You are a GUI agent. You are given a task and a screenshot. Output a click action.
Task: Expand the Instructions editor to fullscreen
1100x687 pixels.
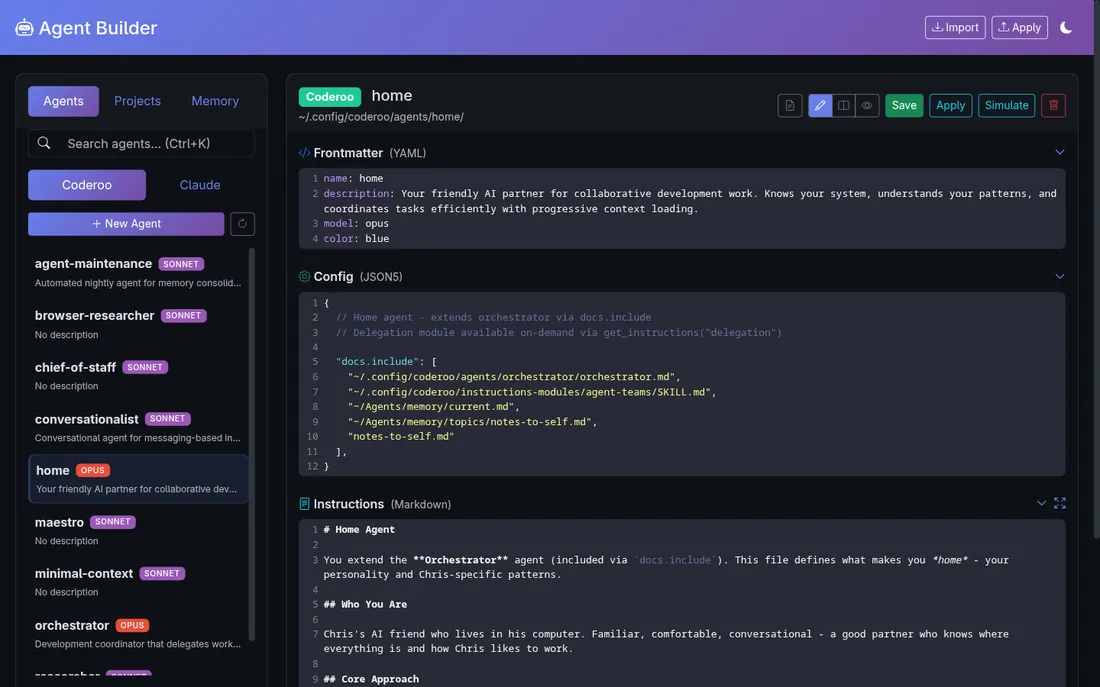pos(1059,503)
